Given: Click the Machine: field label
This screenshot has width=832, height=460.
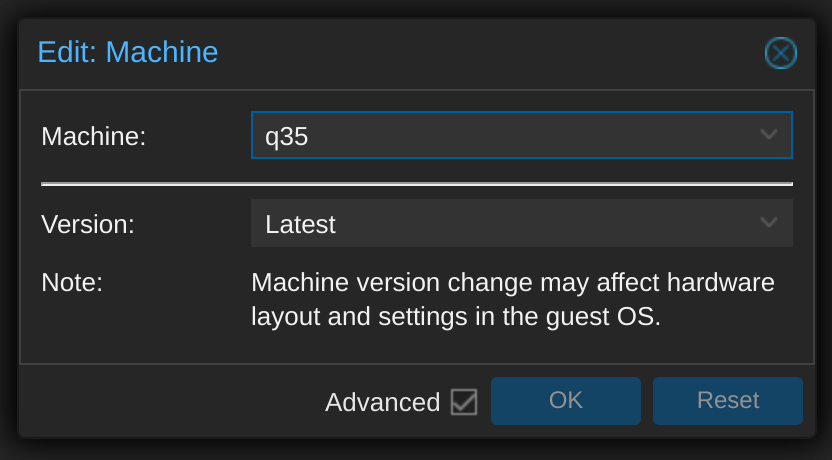Looking at the screenshot, I should 94,136.
